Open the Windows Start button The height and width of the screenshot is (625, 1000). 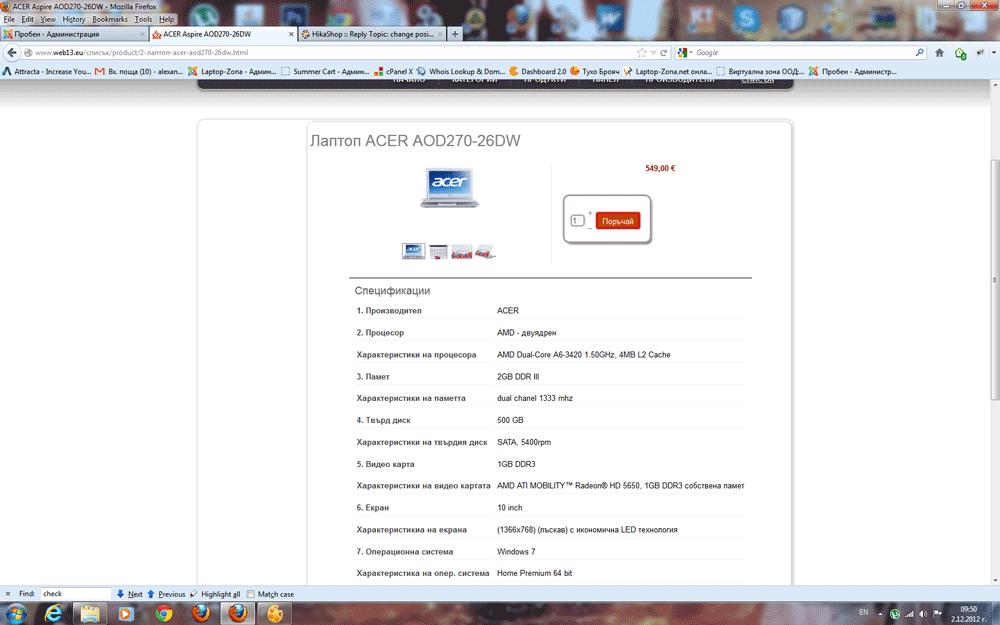point(15,614)
